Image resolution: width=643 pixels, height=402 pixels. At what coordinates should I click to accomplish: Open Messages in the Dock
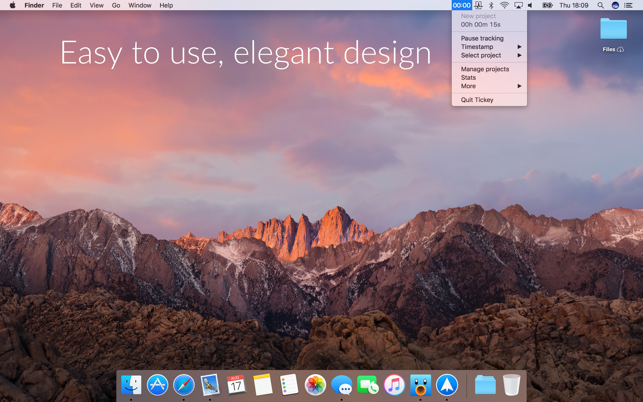[x=342, y=385]
